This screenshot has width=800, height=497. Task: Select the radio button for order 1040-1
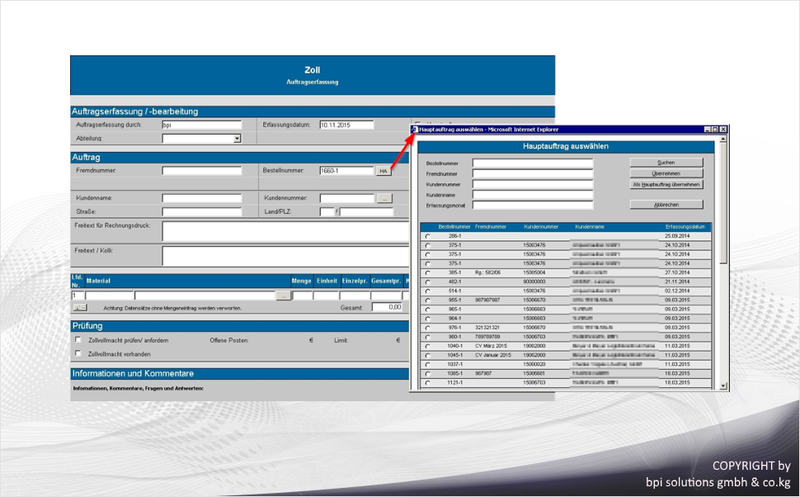428,346
